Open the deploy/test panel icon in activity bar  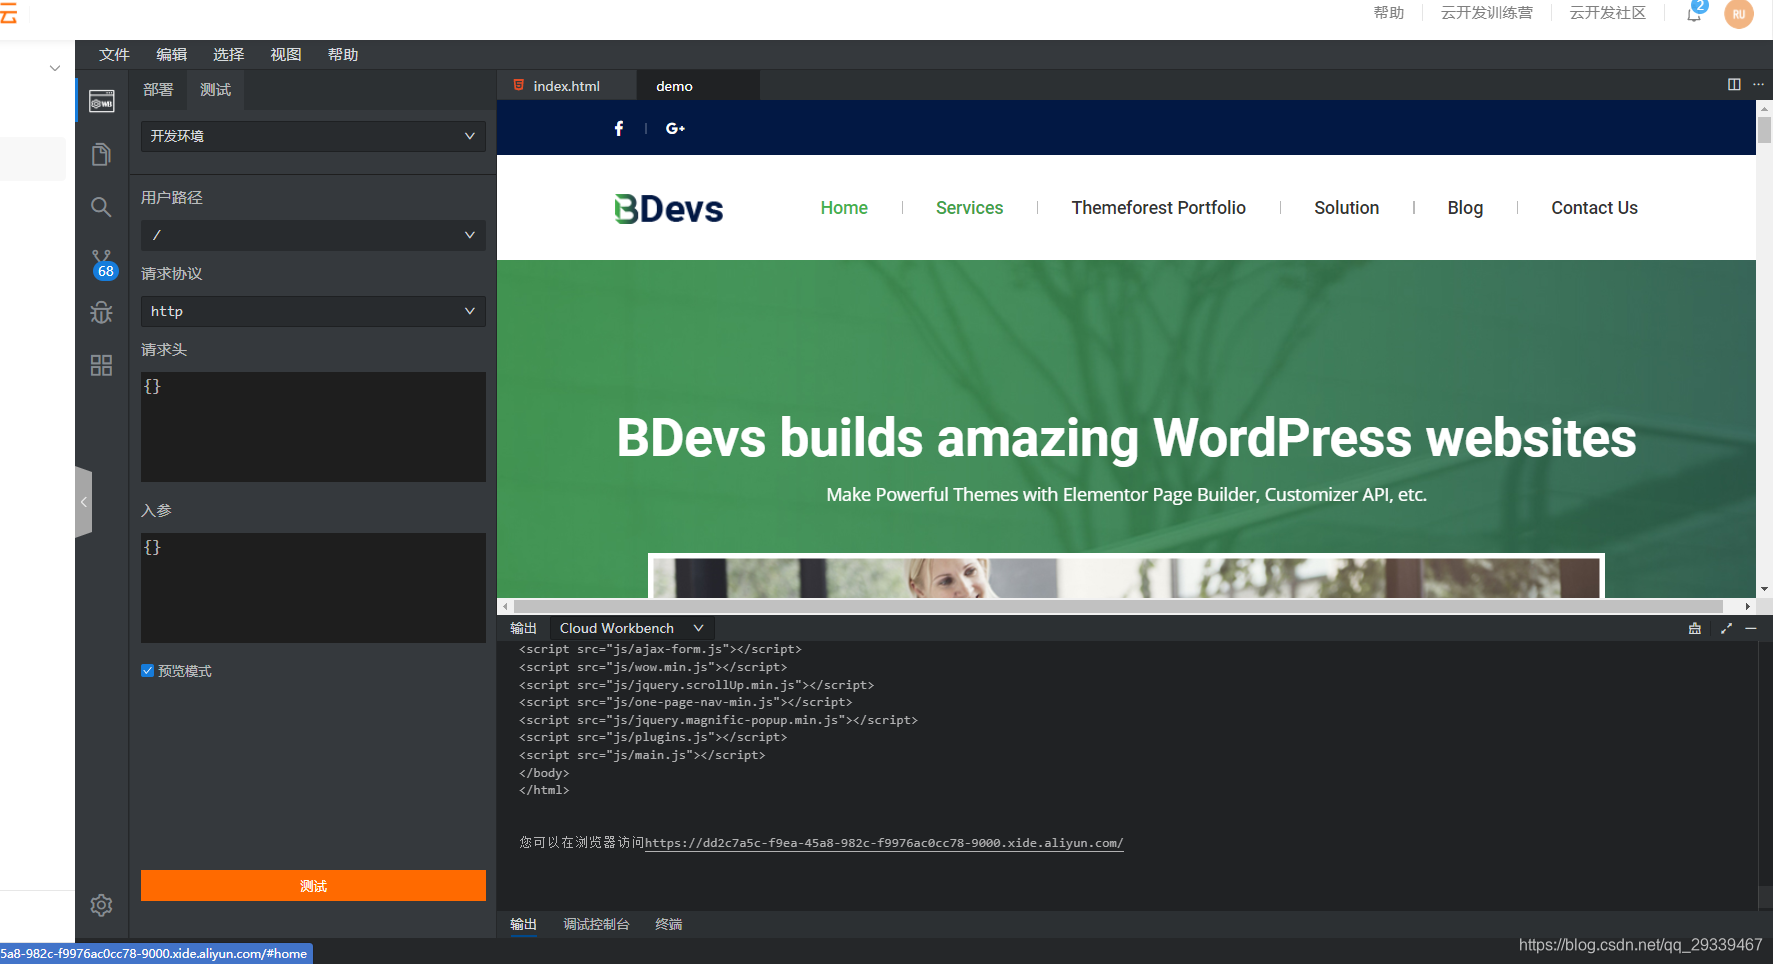(x=102, y=101)
